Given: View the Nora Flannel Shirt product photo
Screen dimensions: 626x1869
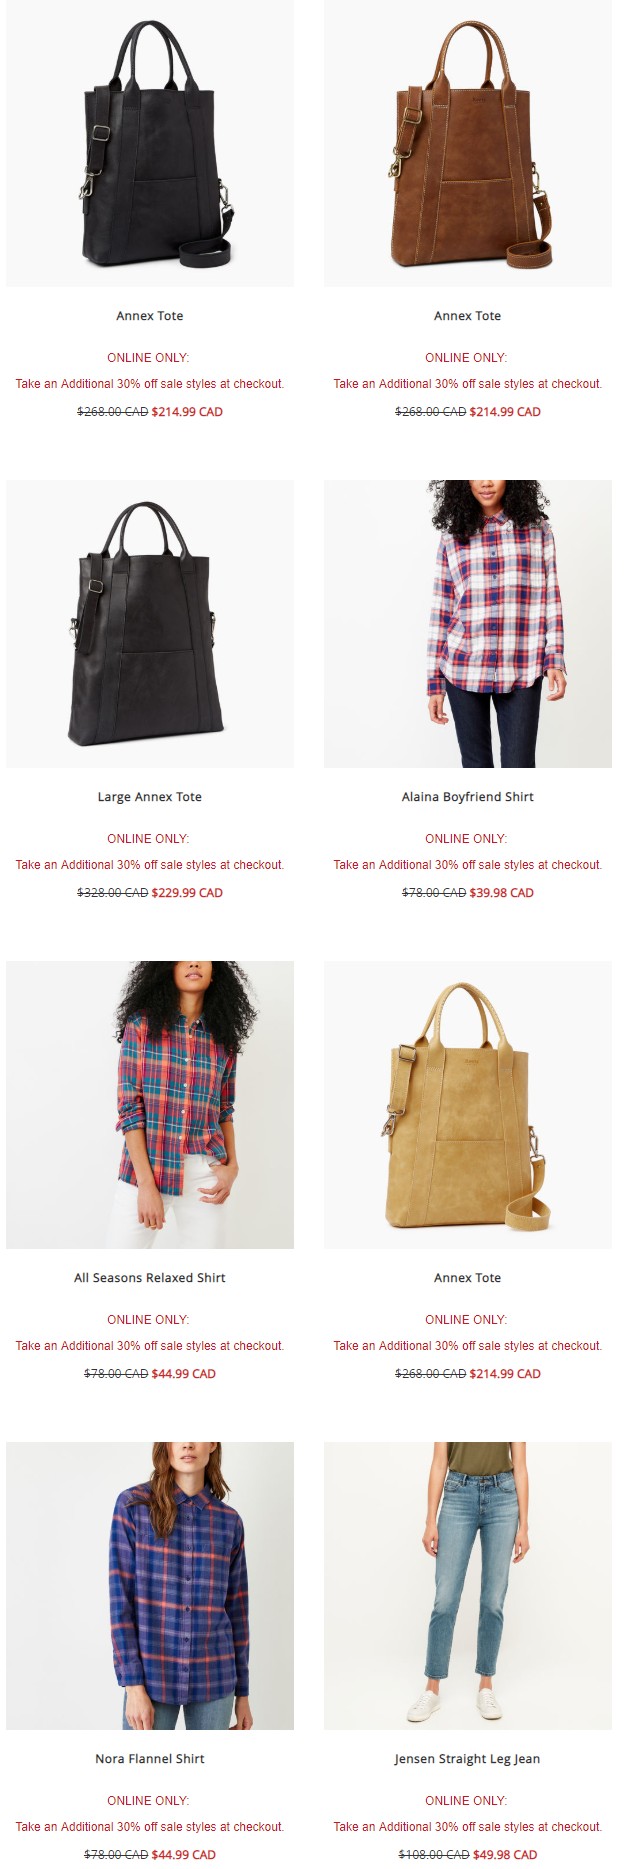Looking at the screenshot, I should click(x=150, y=1586).
